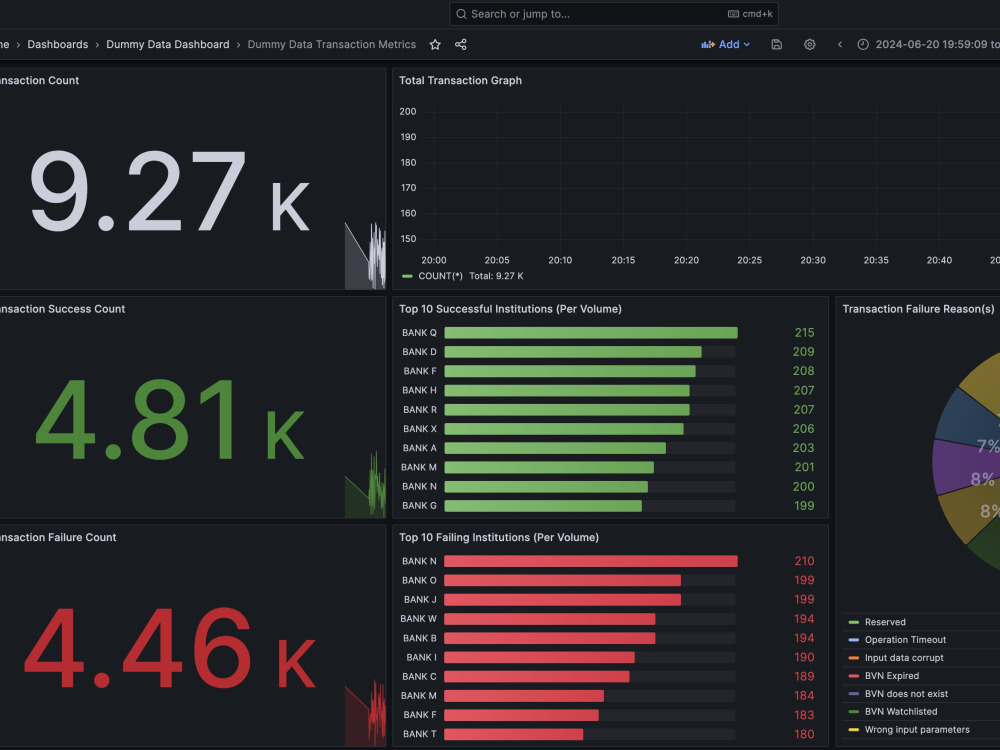Save the dashboard with the disk icon
Screen dimensions: 1000x750
pyautogui.click(x=776, y=45)
